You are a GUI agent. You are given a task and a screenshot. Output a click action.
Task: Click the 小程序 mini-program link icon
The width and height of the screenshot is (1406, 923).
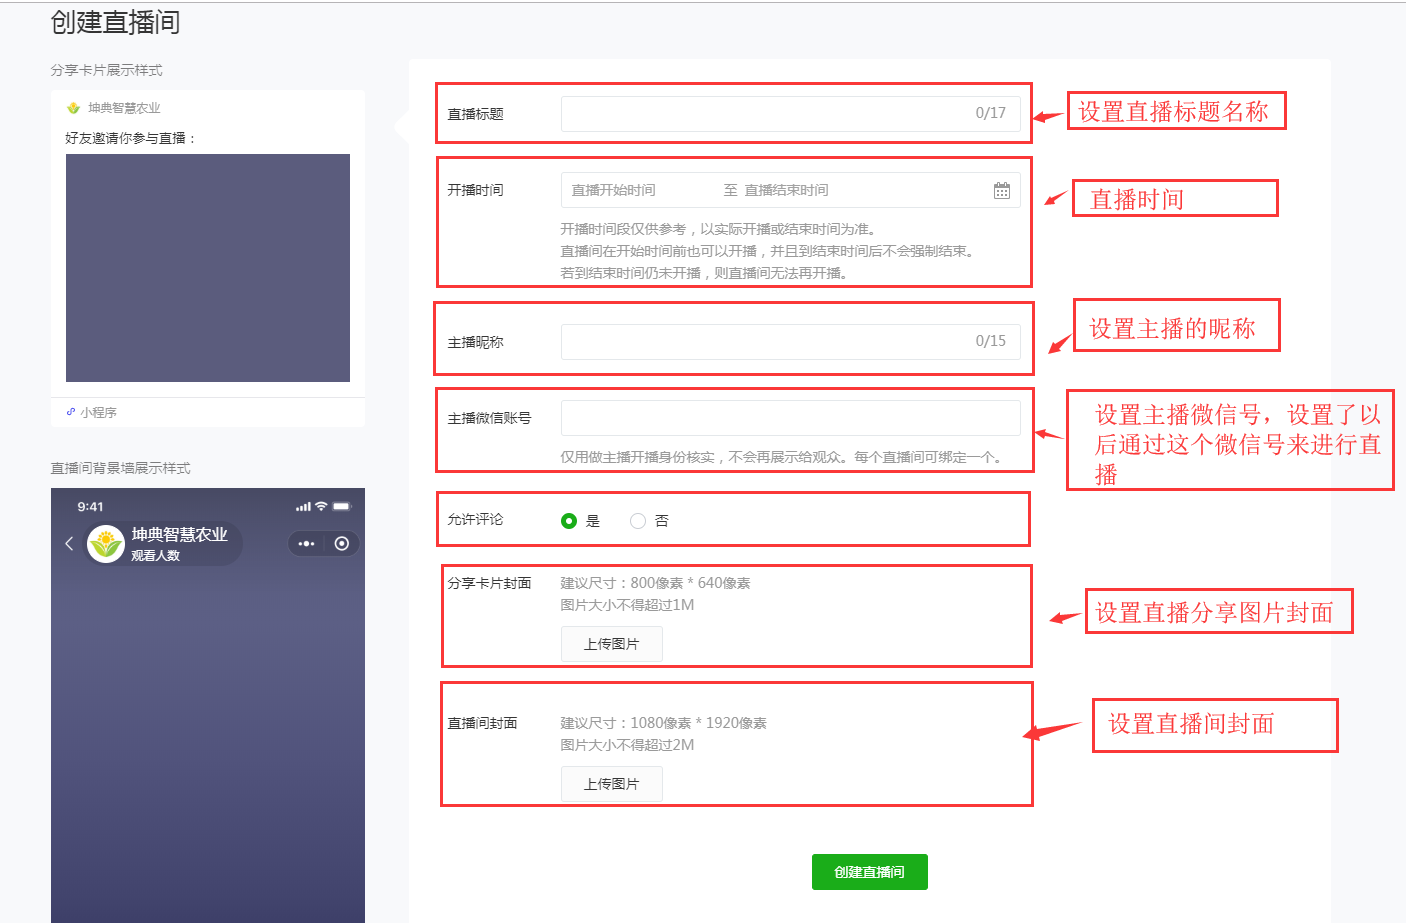click(x=71, y=412)
